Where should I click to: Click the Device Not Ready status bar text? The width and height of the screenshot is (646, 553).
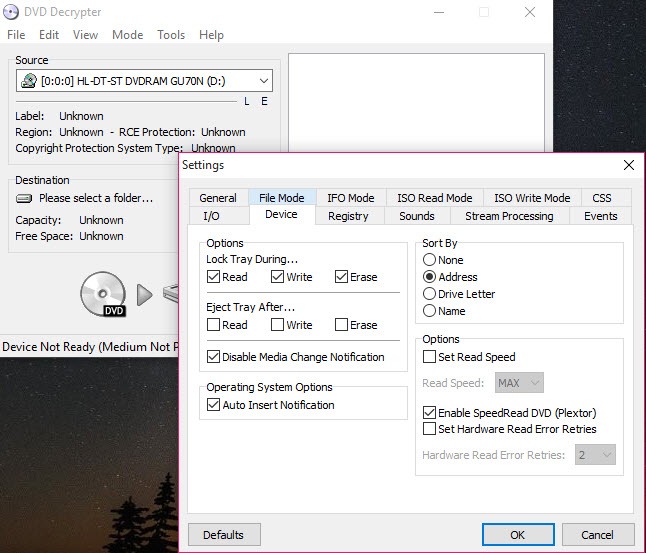click(90, 347)
